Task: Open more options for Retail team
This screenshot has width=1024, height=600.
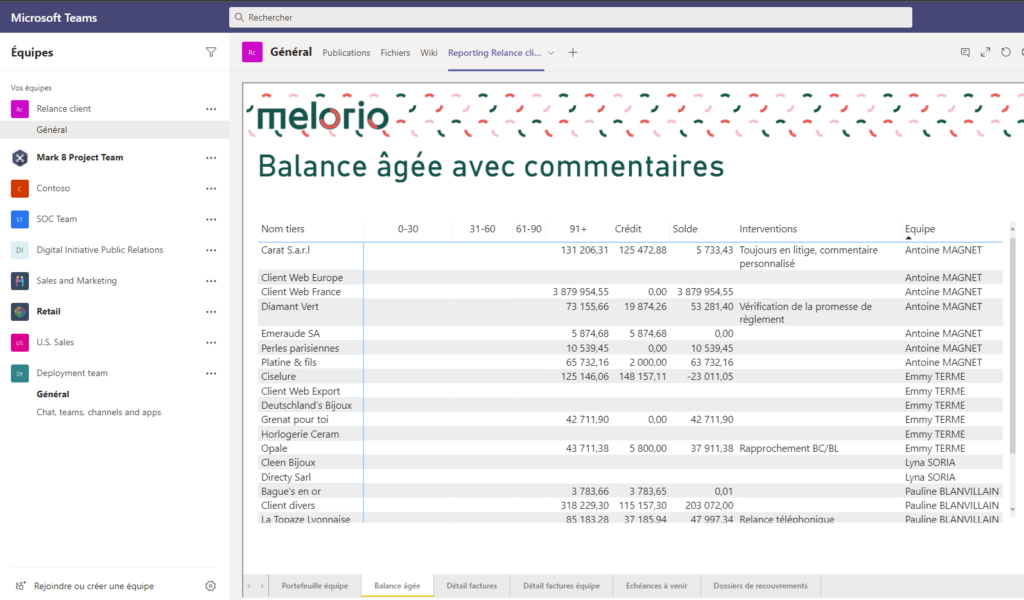Action: tap(211, 312)
